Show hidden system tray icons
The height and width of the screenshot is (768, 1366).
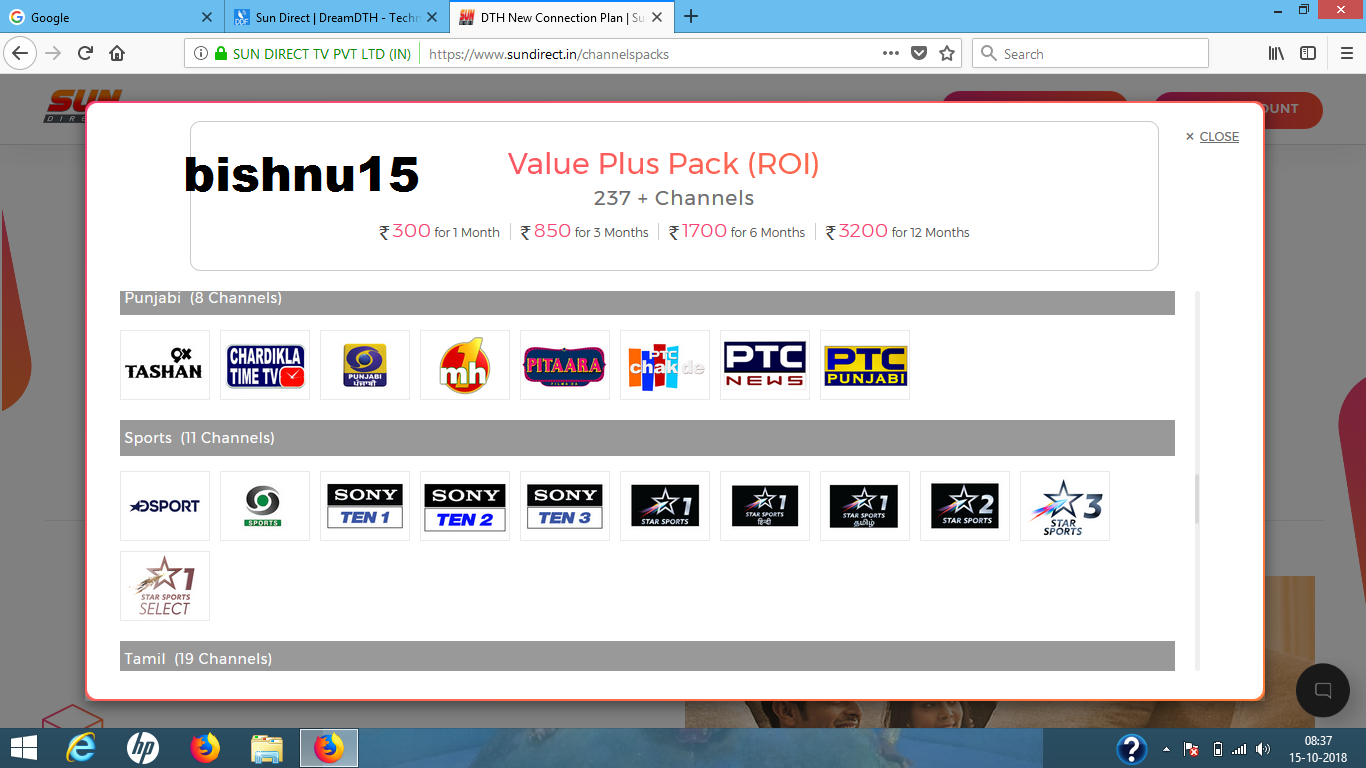(1166, 748)
